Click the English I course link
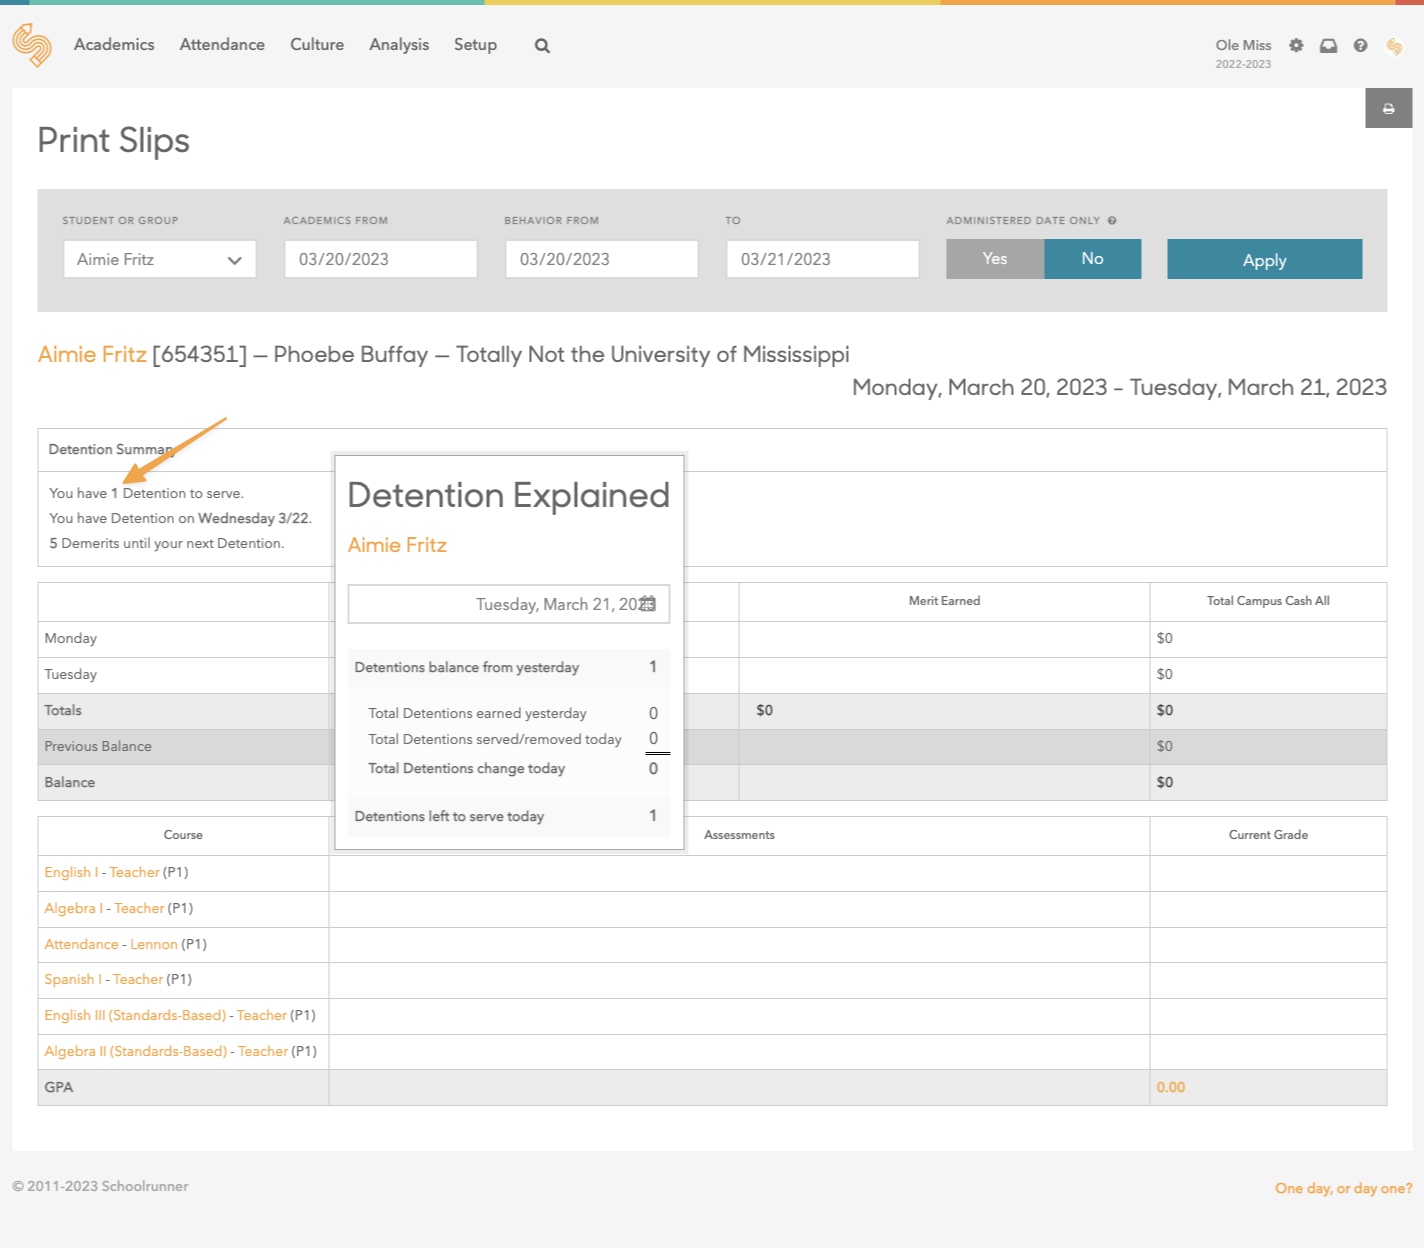The height and width of the screenshot is (1248, 1424). 71,872
